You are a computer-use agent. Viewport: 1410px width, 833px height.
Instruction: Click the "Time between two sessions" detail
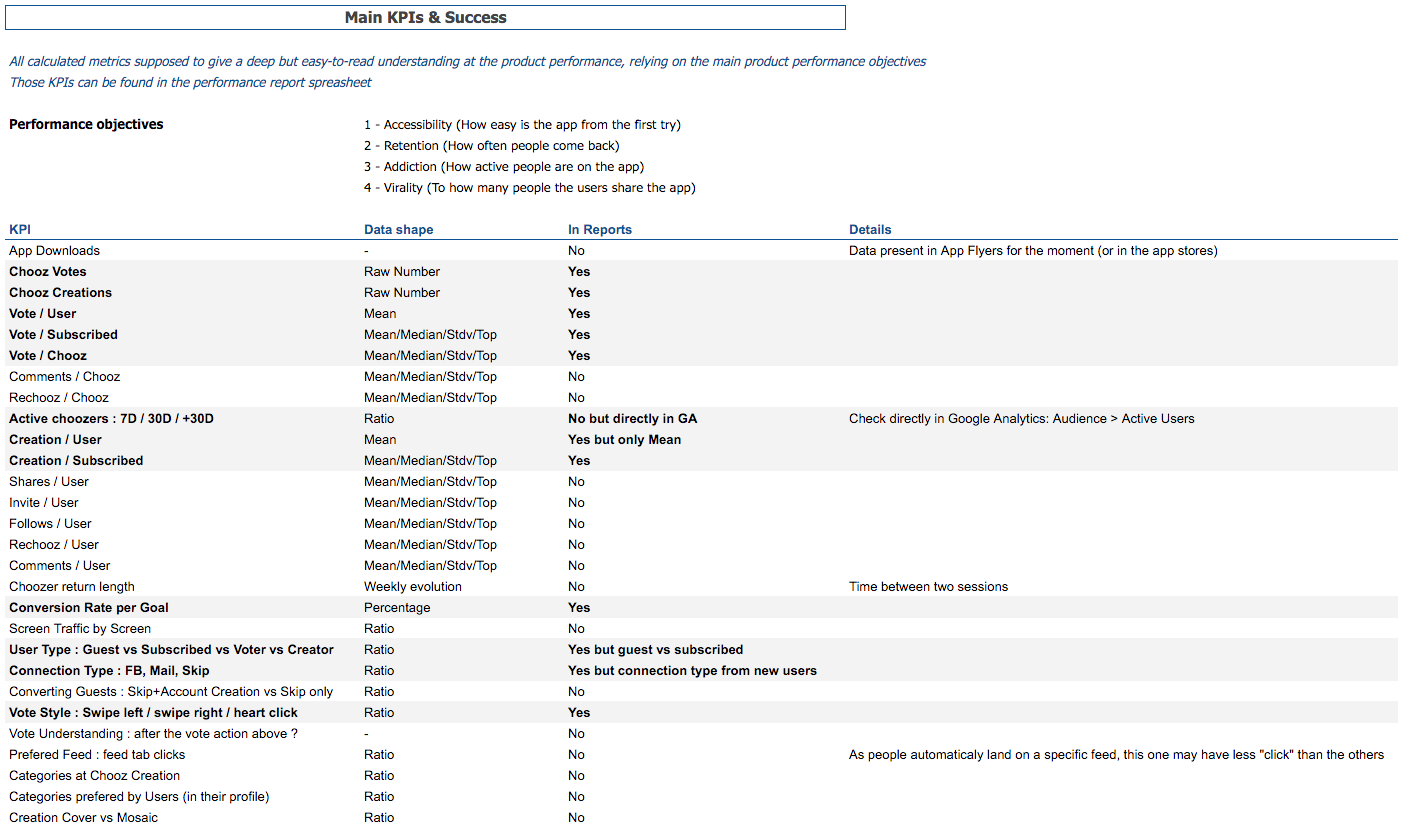(x=928, y=587)
